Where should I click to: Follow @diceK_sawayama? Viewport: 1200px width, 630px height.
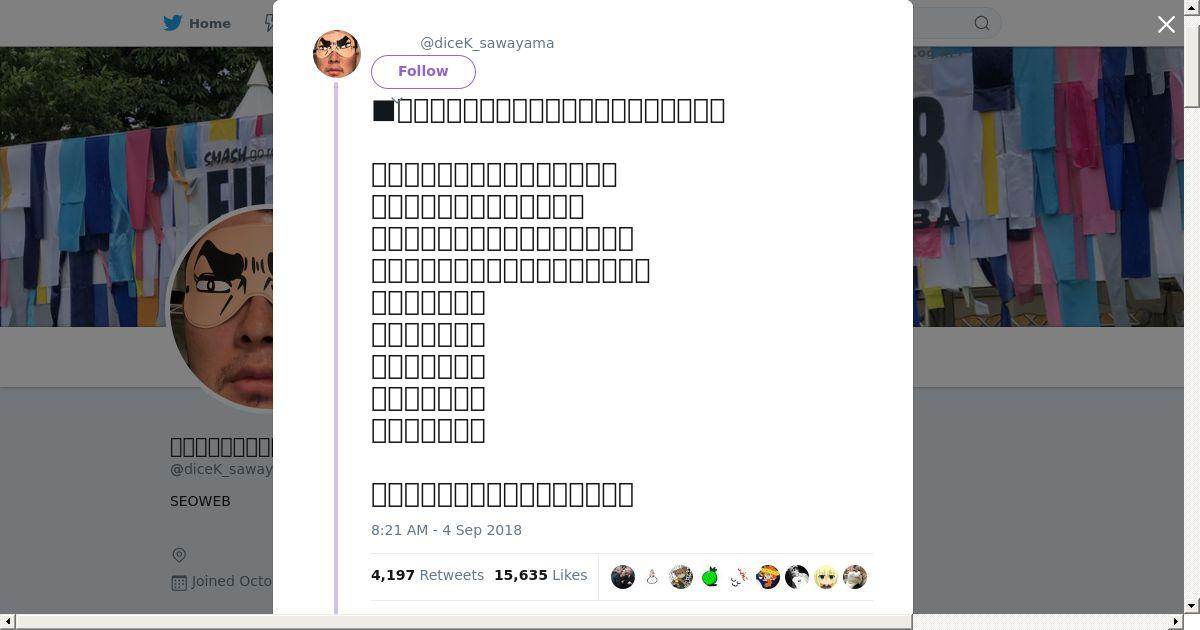click(x=423, y=72)
